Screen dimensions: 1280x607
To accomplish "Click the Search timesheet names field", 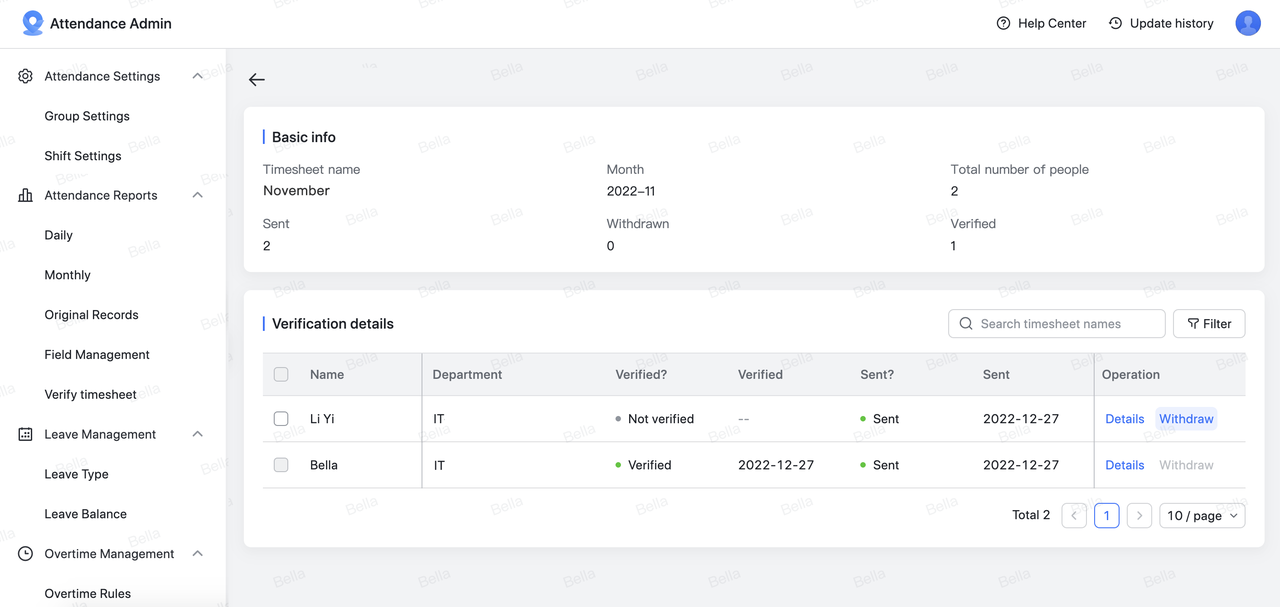I will (x=1060, y=324).
